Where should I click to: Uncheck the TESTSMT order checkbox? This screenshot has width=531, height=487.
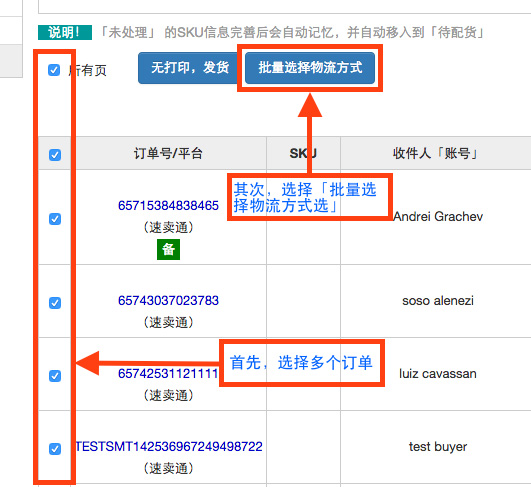55,449
